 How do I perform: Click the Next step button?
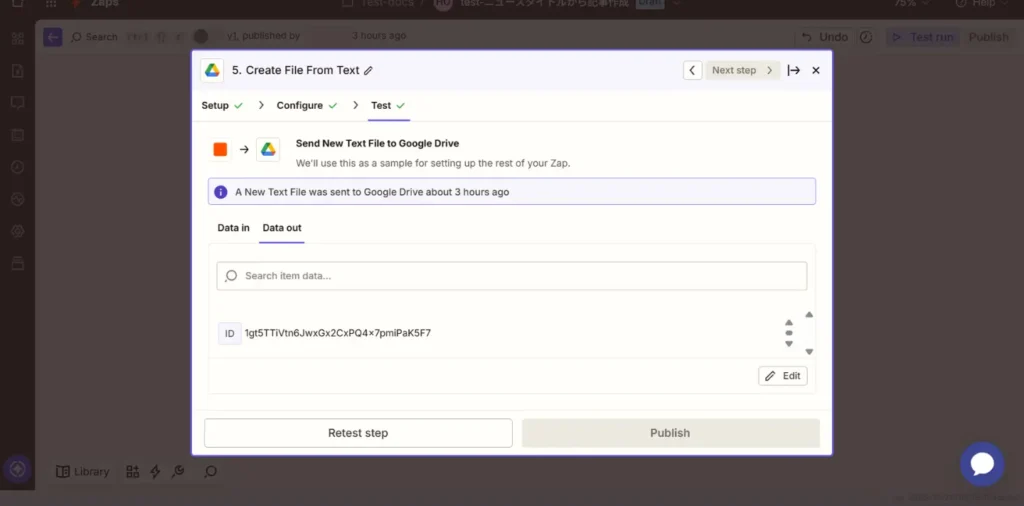(742, 71)
